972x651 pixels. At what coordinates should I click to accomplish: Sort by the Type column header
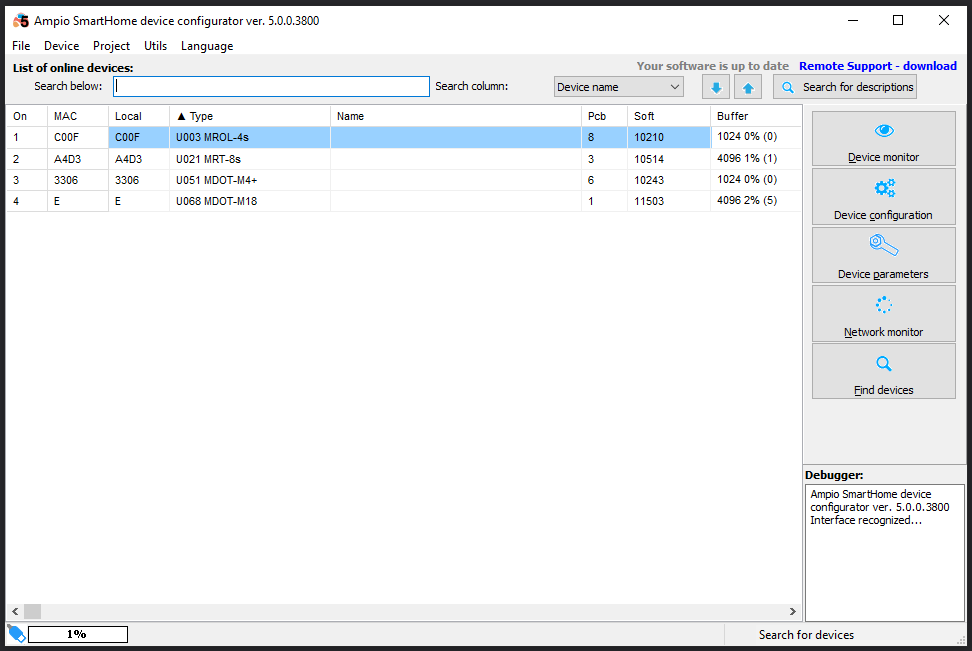click(x=250, y=116)
